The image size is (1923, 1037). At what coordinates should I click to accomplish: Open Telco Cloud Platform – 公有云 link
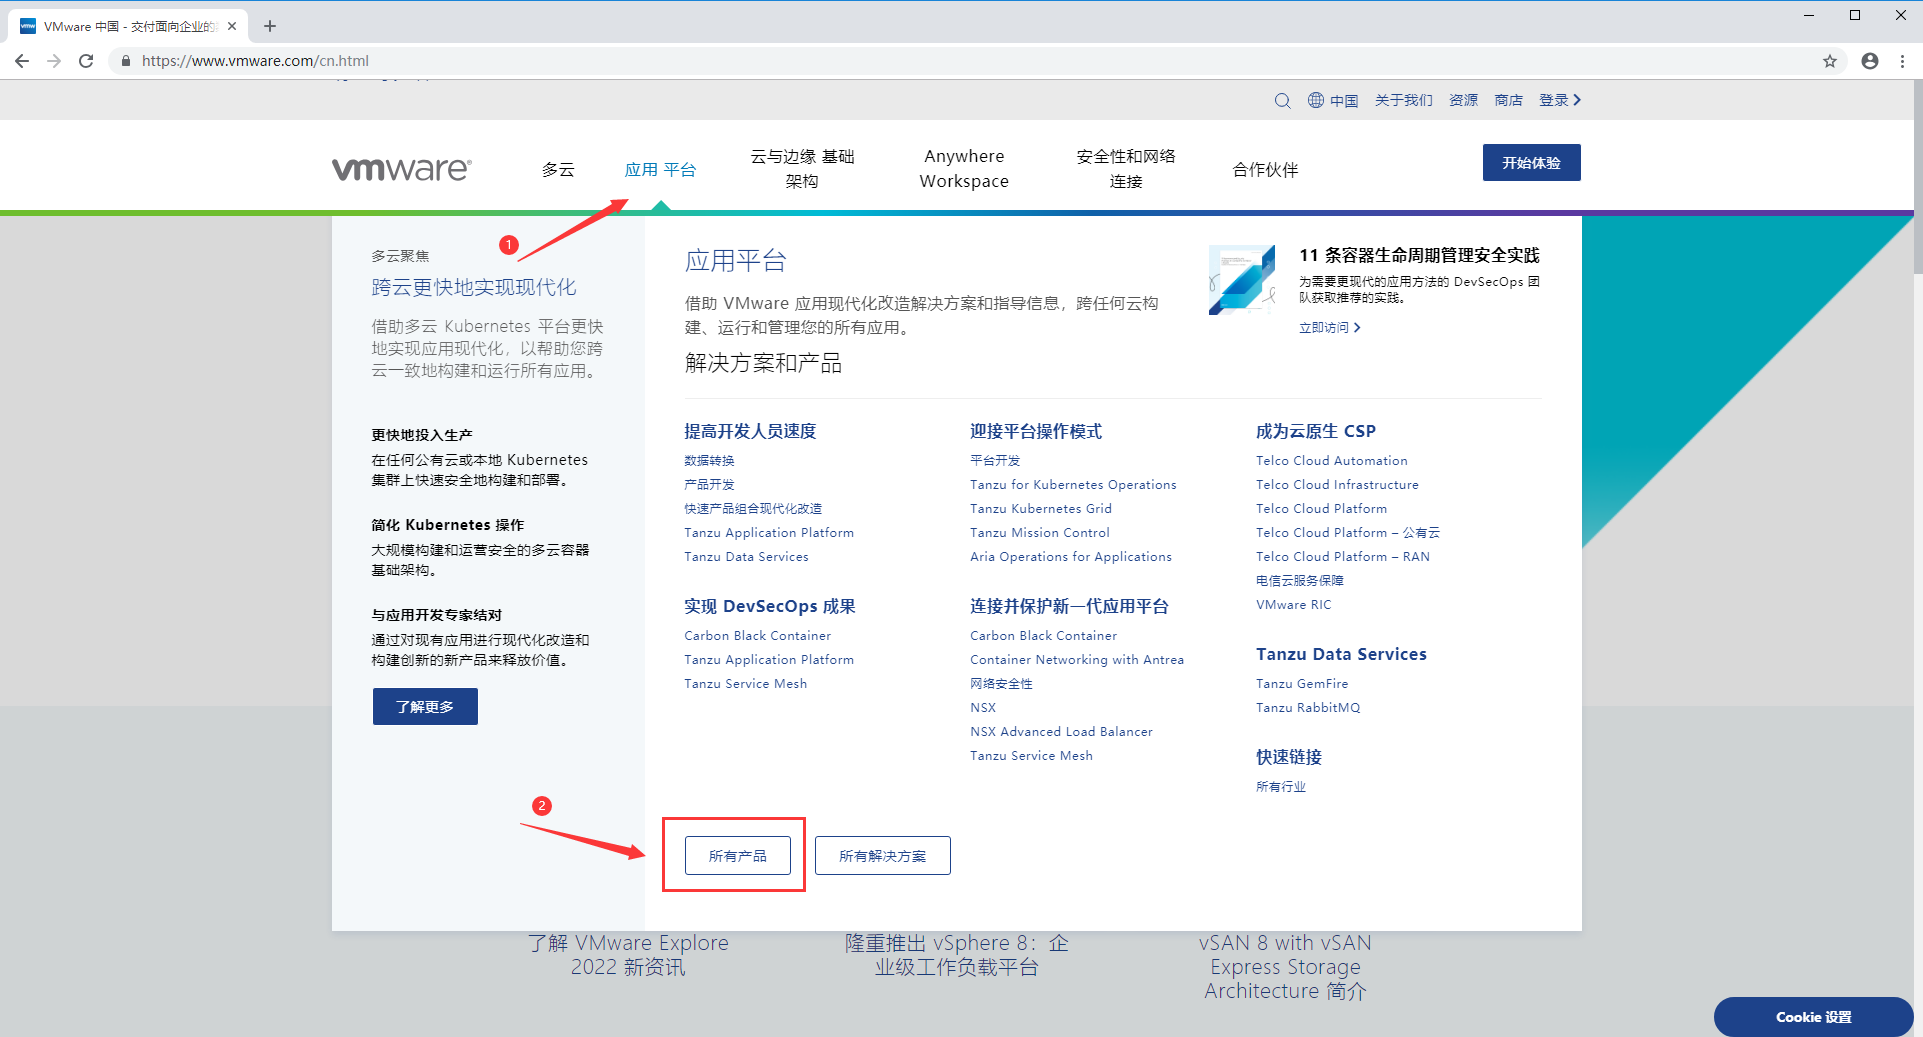1348,533
